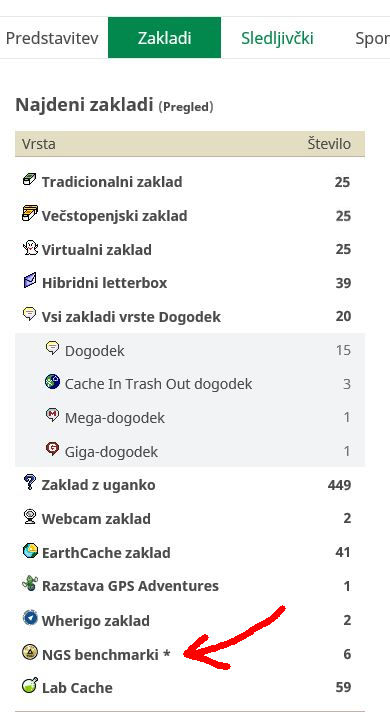Click the Tradicionalni zaklad cache icon
This screenshot has width=390, height=712.
click(30, 180)
